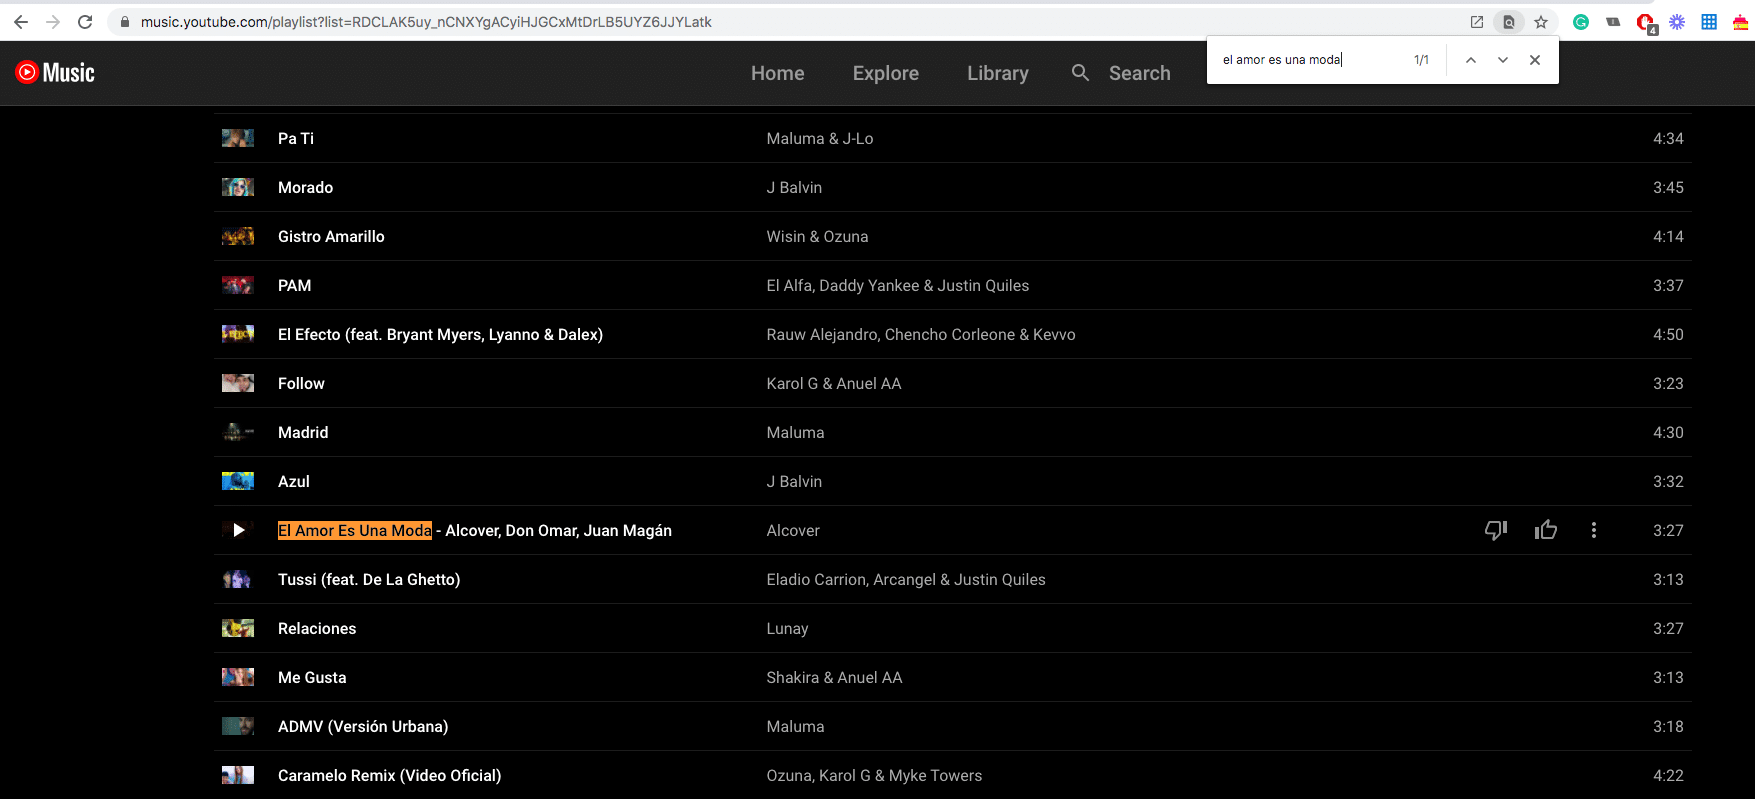Click the browser back arrow
The width and height of the screenshot is (1755, 799).
click(x=21, y=22)
